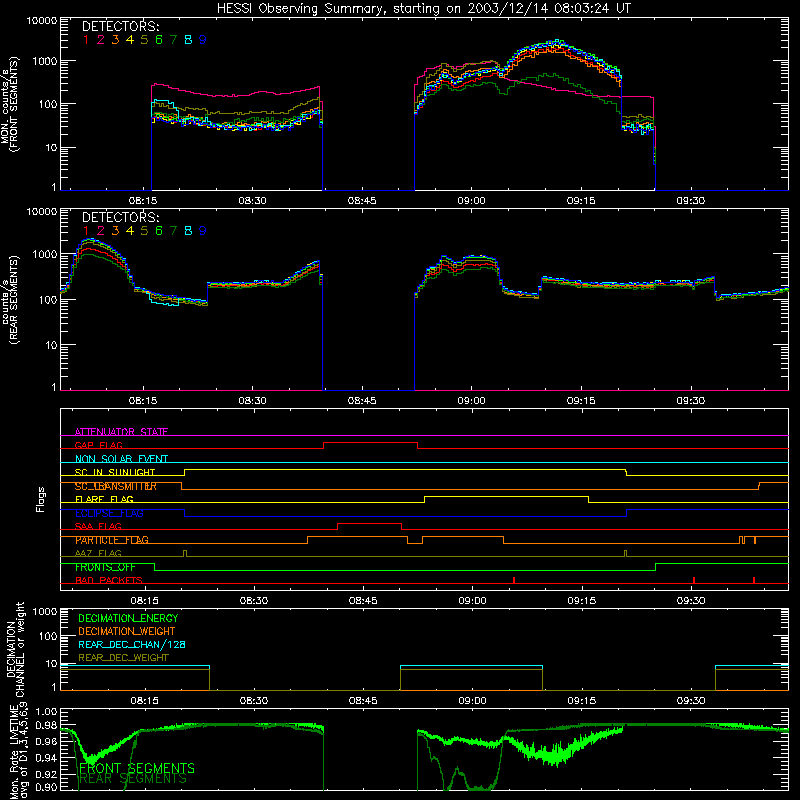Click DETECTORS: label in front segments plot
The width and height of the screenshot is (800, 800).
click(x=120, y=26)
